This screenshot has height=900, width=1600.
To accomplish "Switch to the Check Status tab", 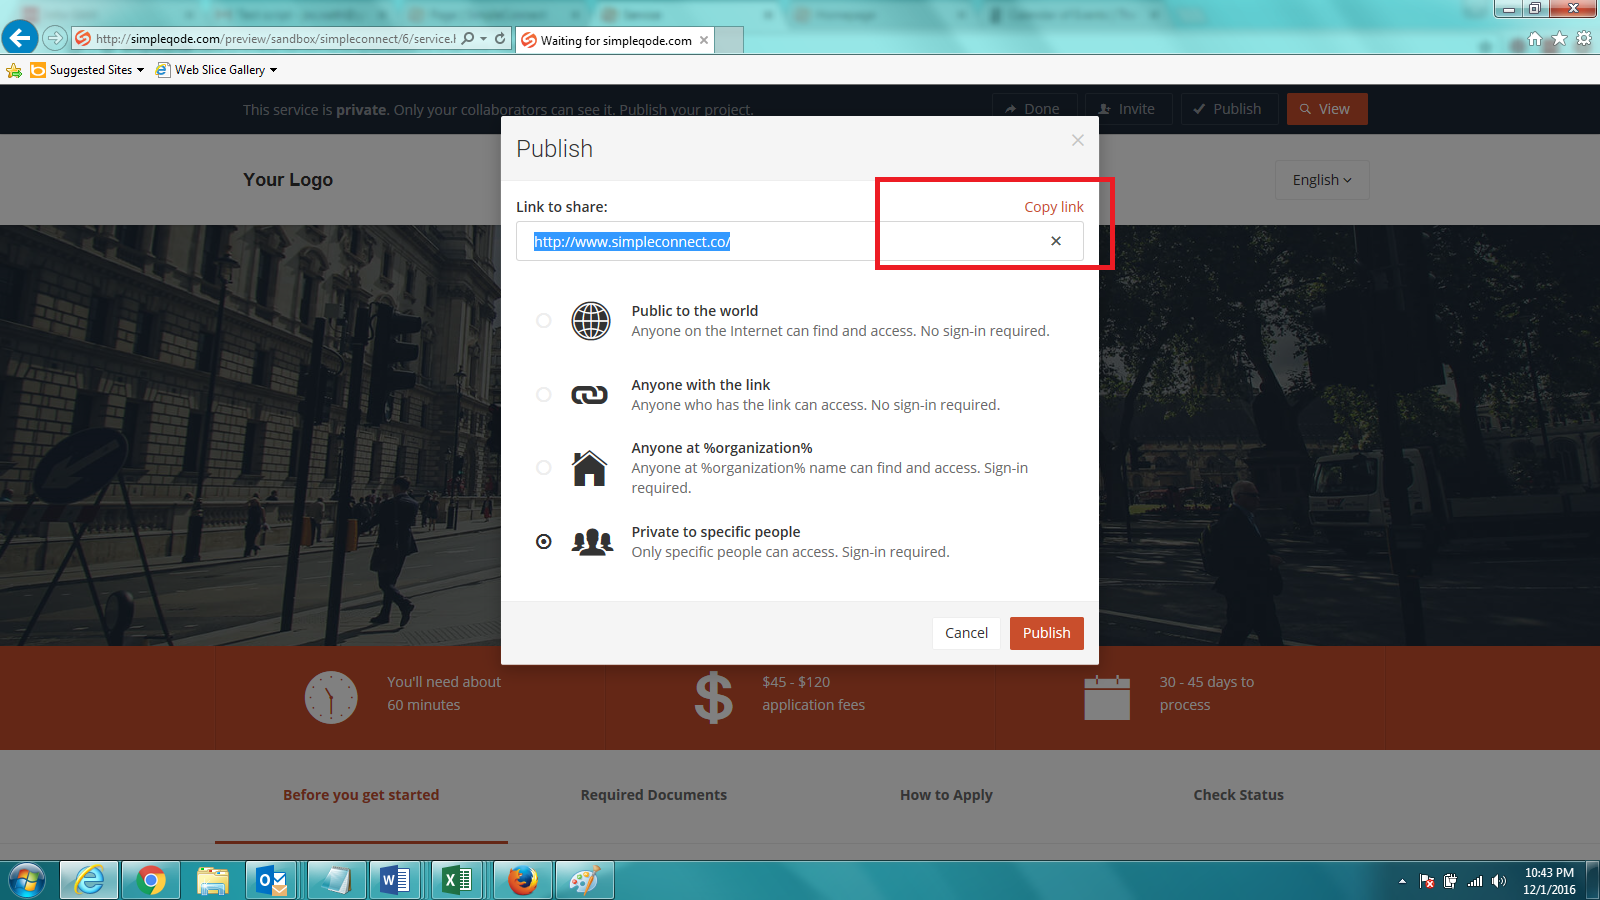I will click(1238, 795).
